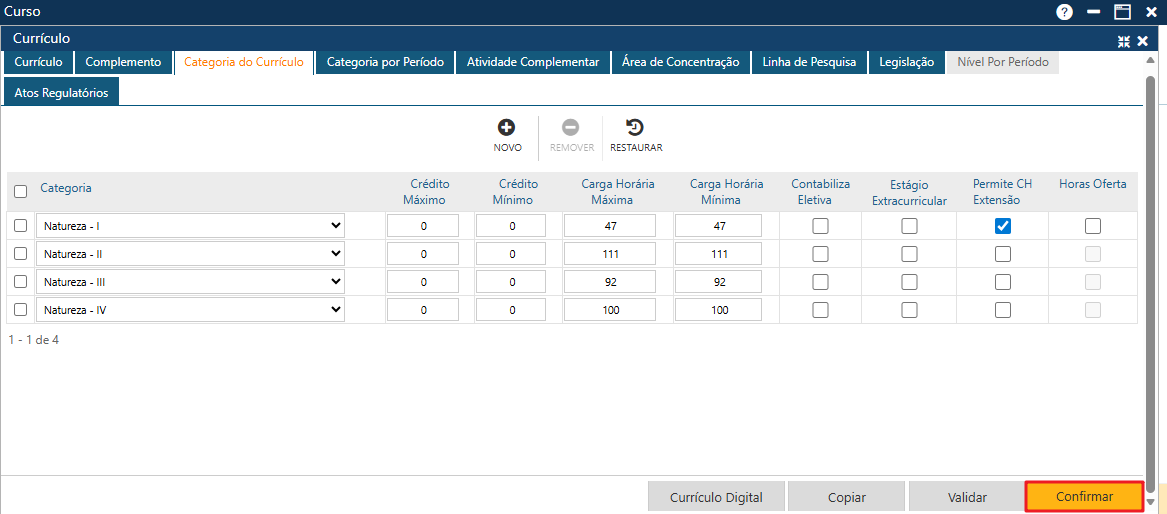Check Contabiliza Eletiva for Natureza - I
1167x514 pixels.
pyautogui.click(x=820, y=226)
